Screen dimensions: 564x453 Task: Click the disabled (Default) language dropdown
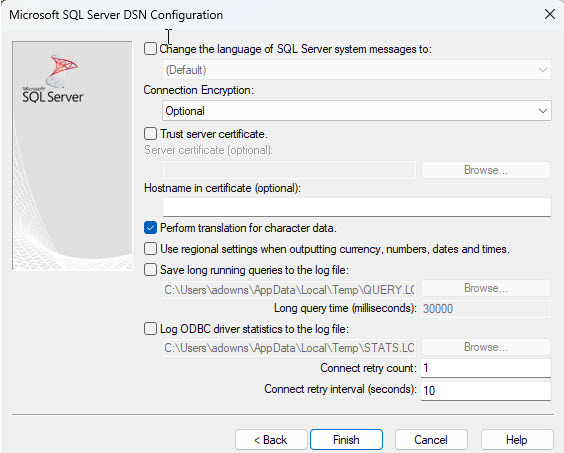pos(357,70)
